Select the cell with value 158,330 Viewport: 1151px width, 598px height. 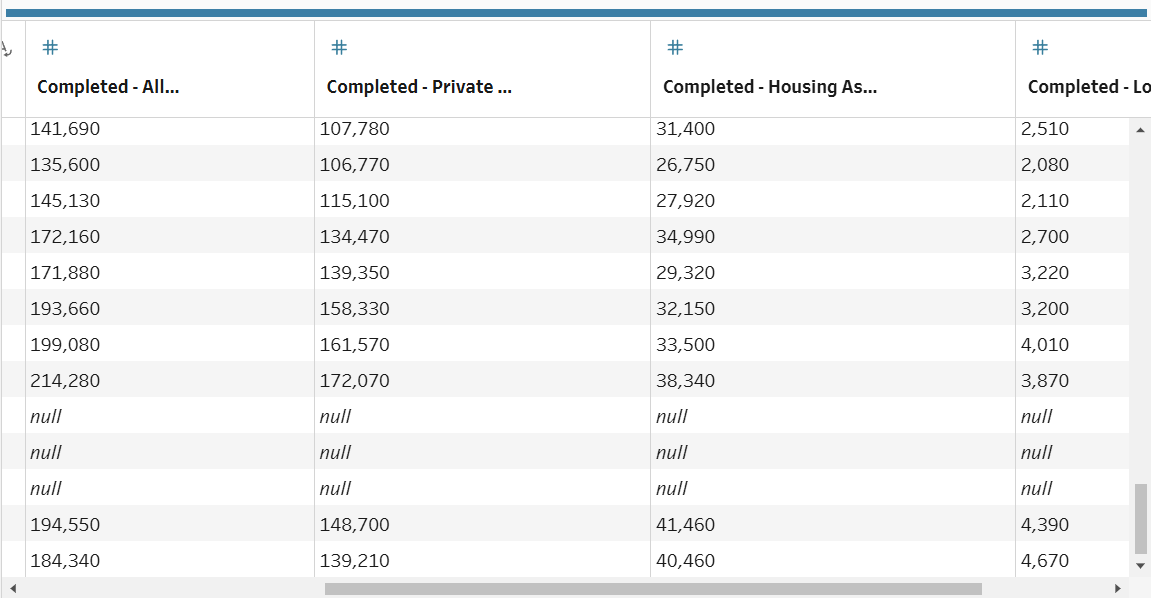pyautogui.click(x=355, y=309)
